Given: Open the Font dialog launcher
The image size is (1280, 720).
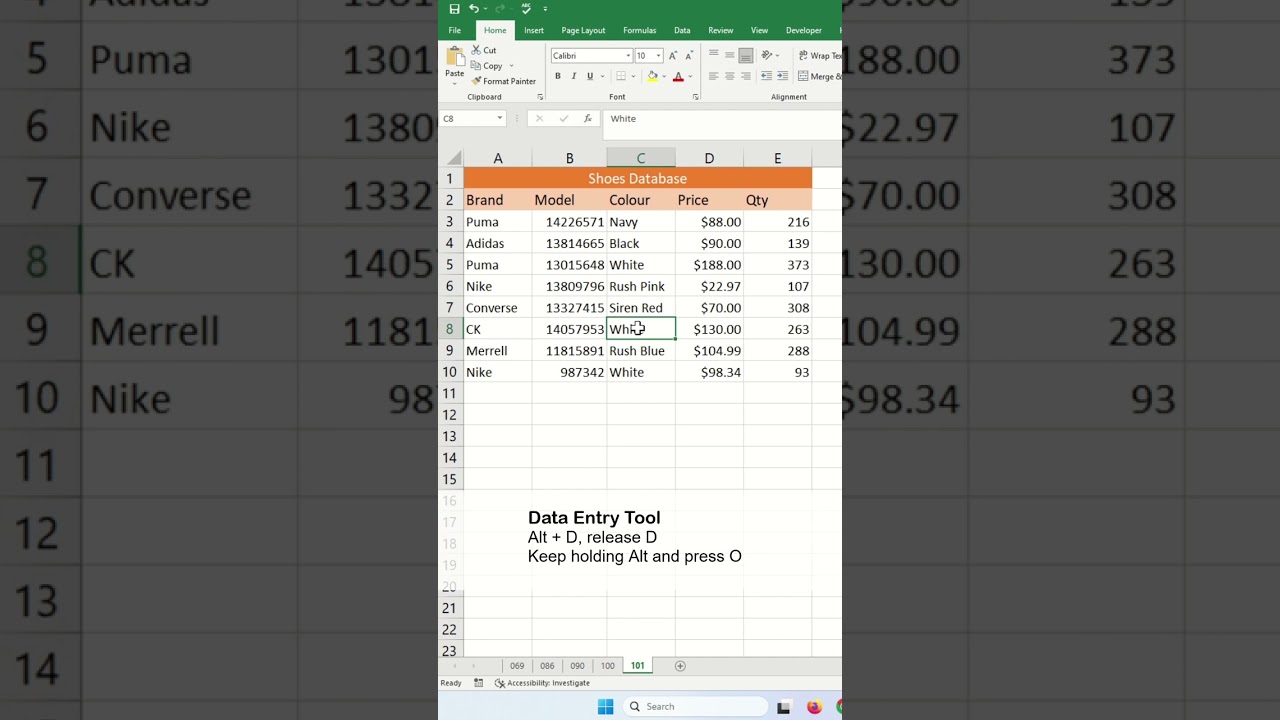Looking at the screenshot, I should pyautogui.click(x=695, y=97).
